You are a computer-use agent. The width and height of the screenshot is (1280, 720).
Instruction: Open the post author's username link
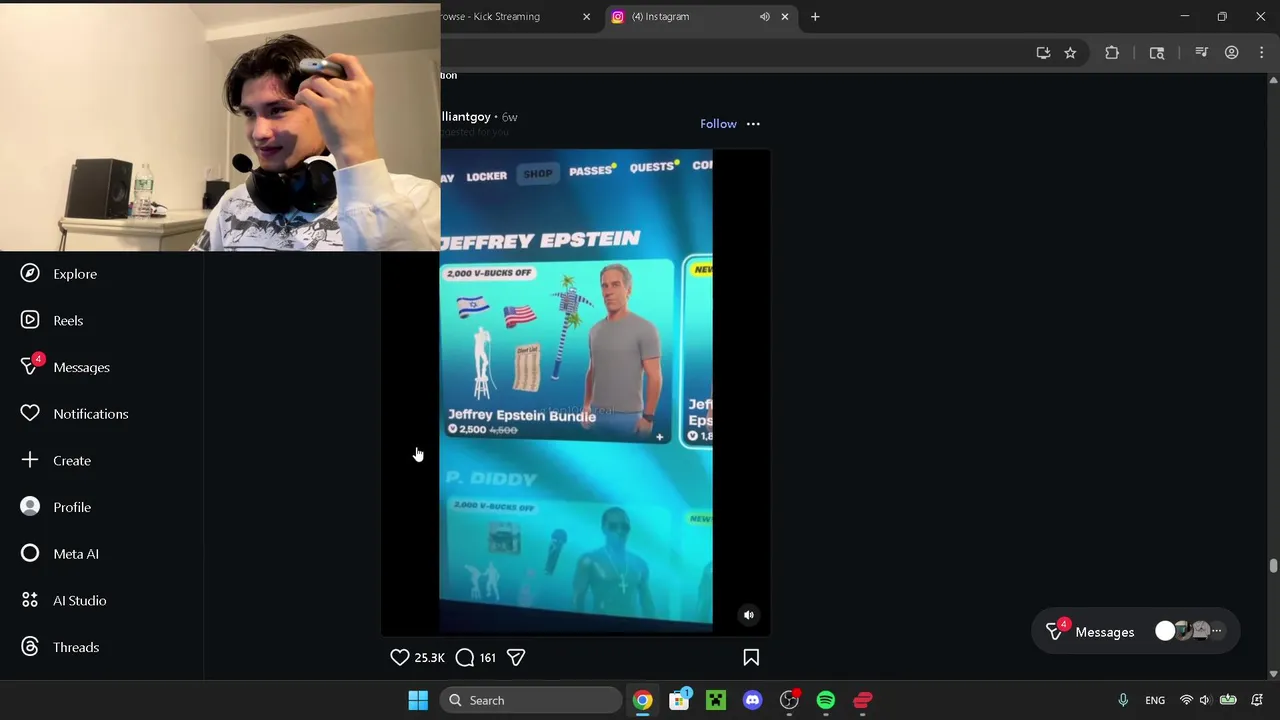[466, 117]
